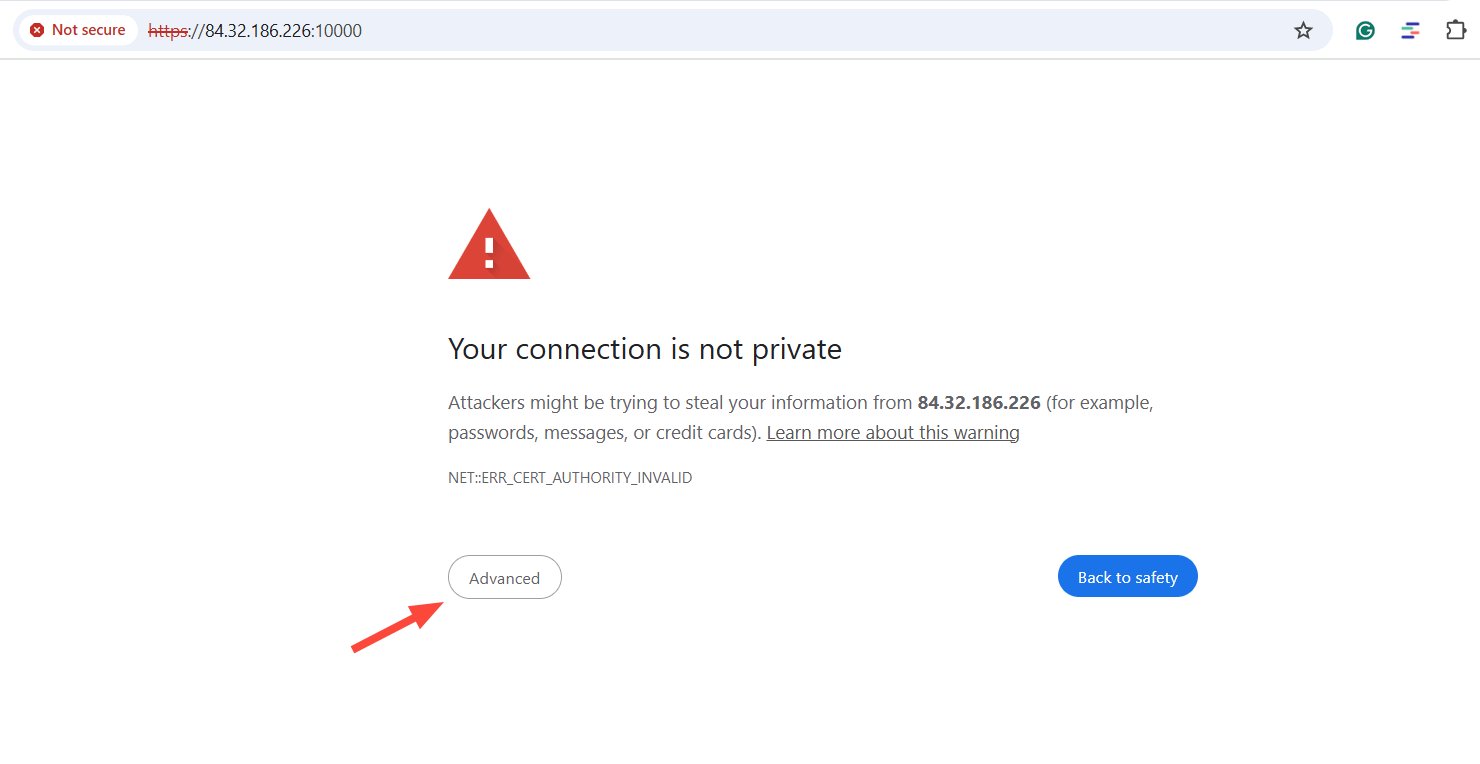Image resolution: width=1480 pixels, height=764 pixels.
Task: Click the red warning triangle illustration
Action: pyautogui.click(x=489, y=243)
